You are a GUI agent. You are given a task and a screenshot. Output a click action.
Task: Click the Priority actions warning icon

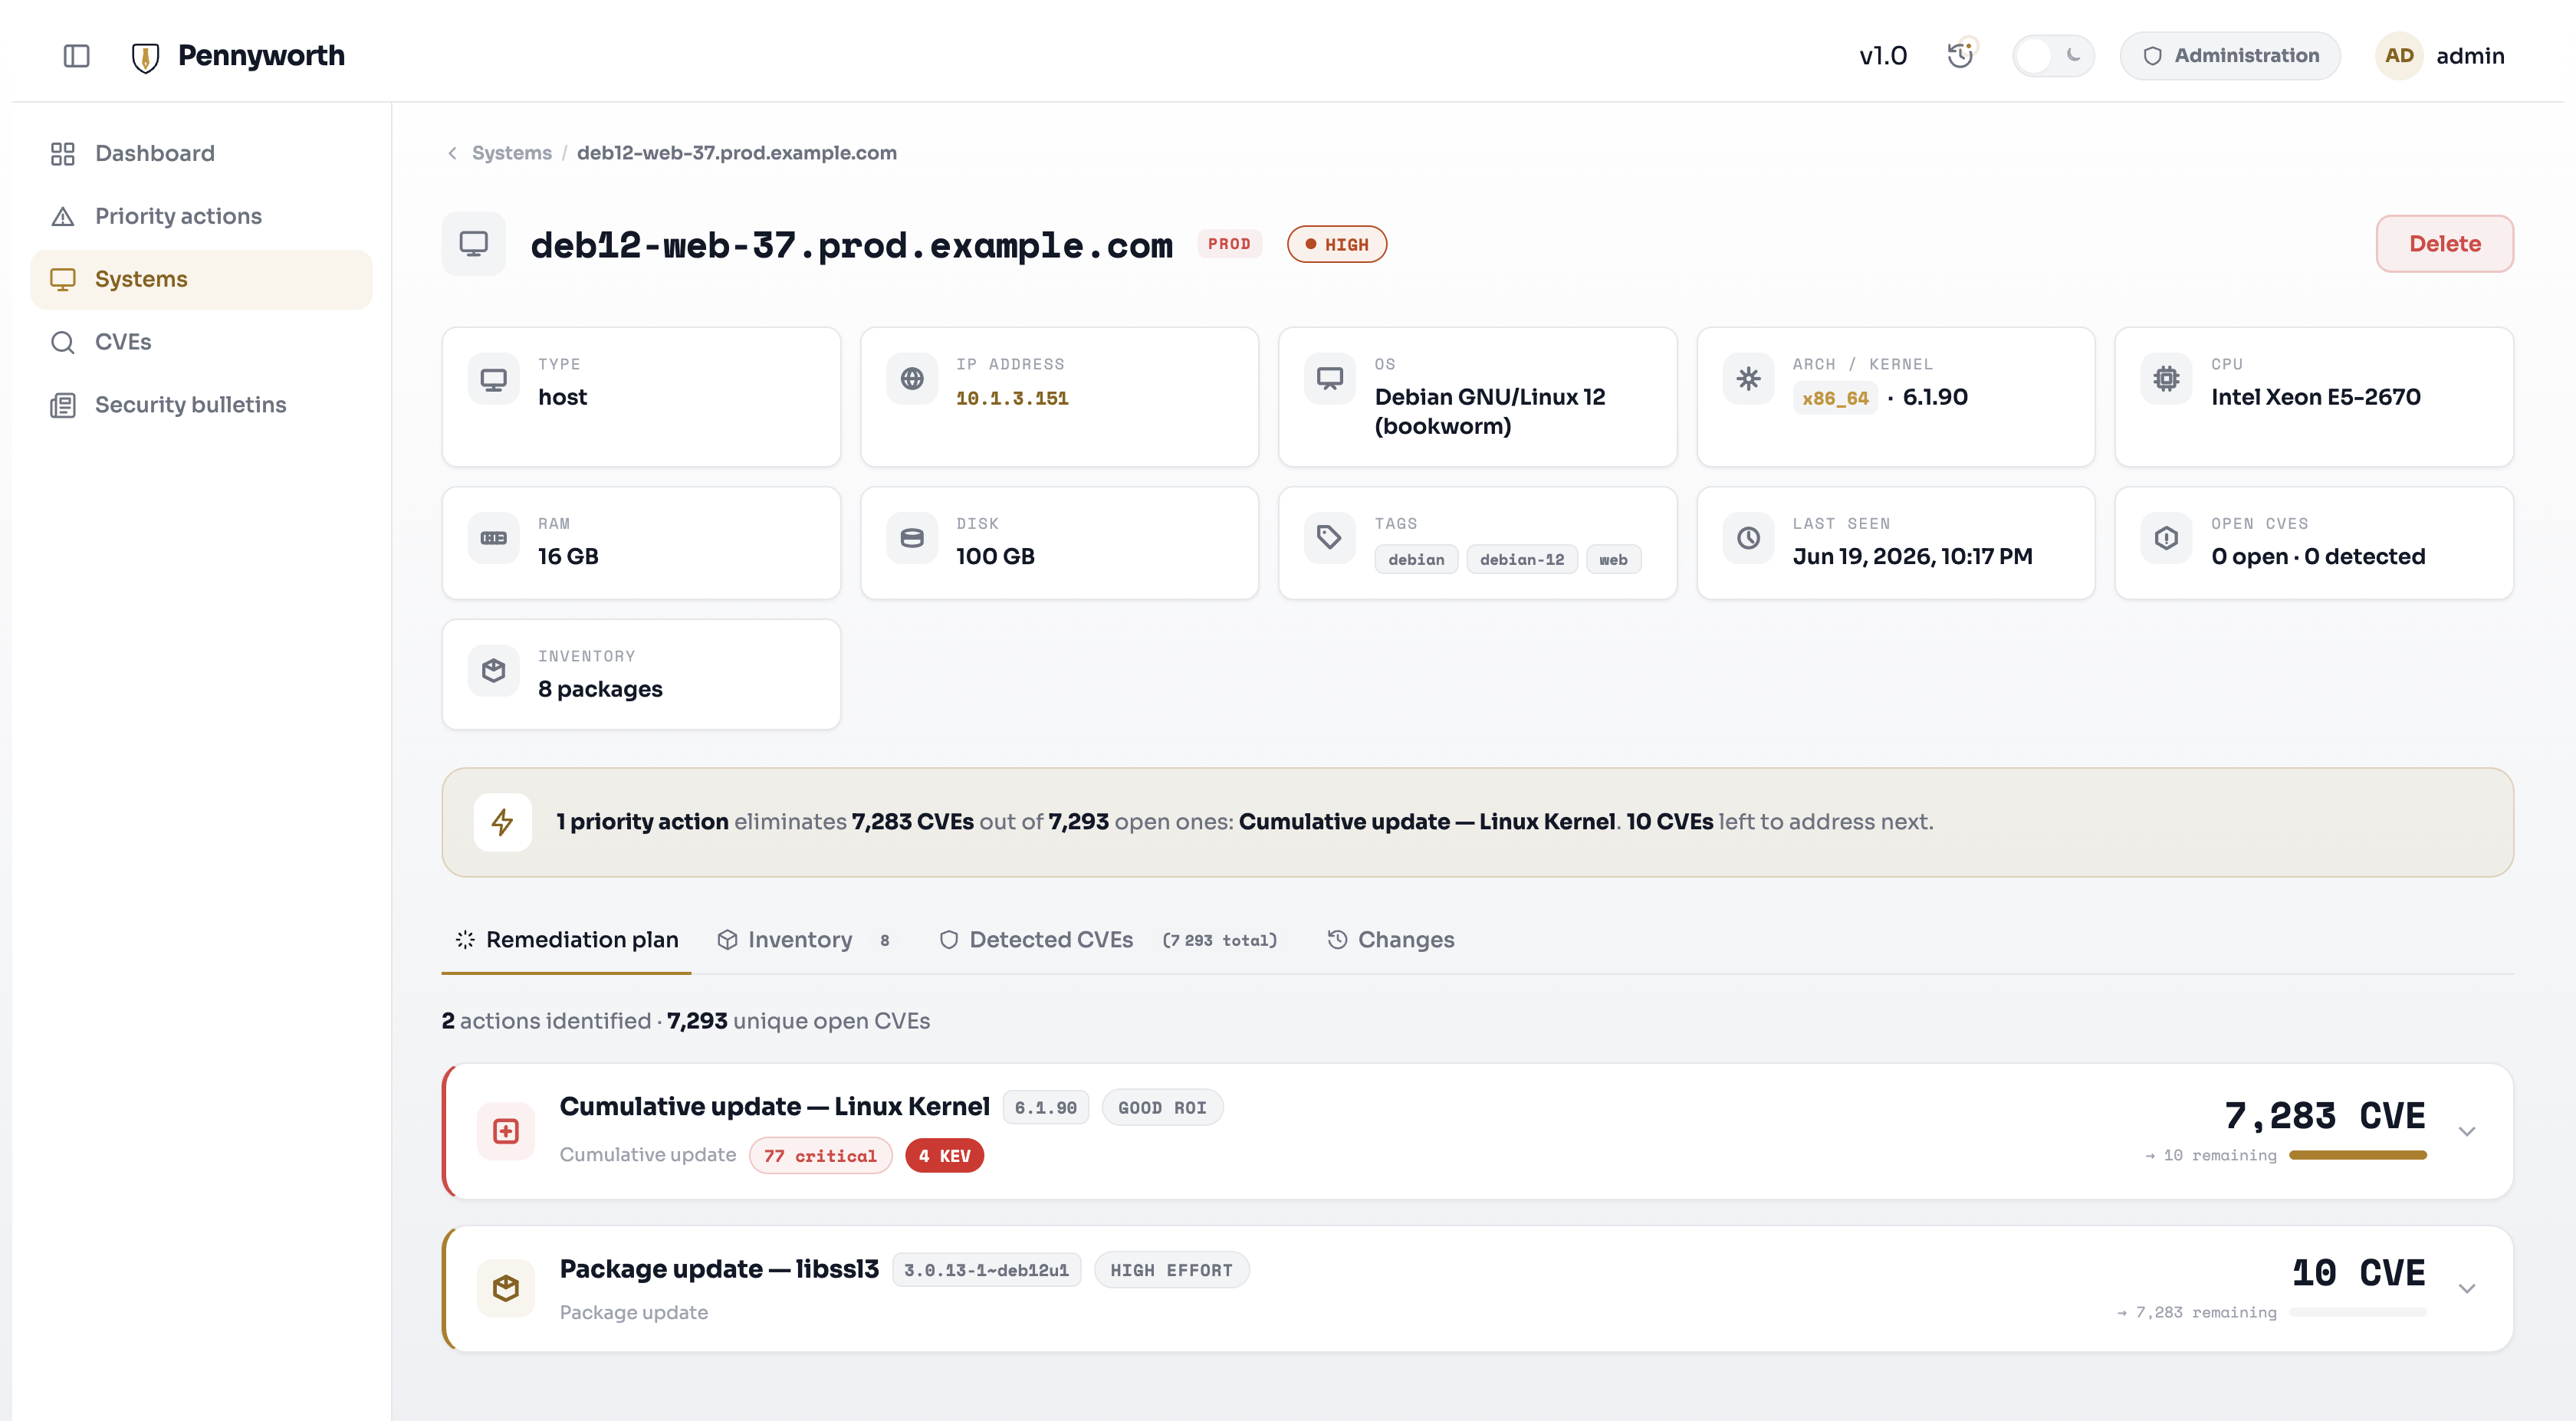click(x=63, y=216)
